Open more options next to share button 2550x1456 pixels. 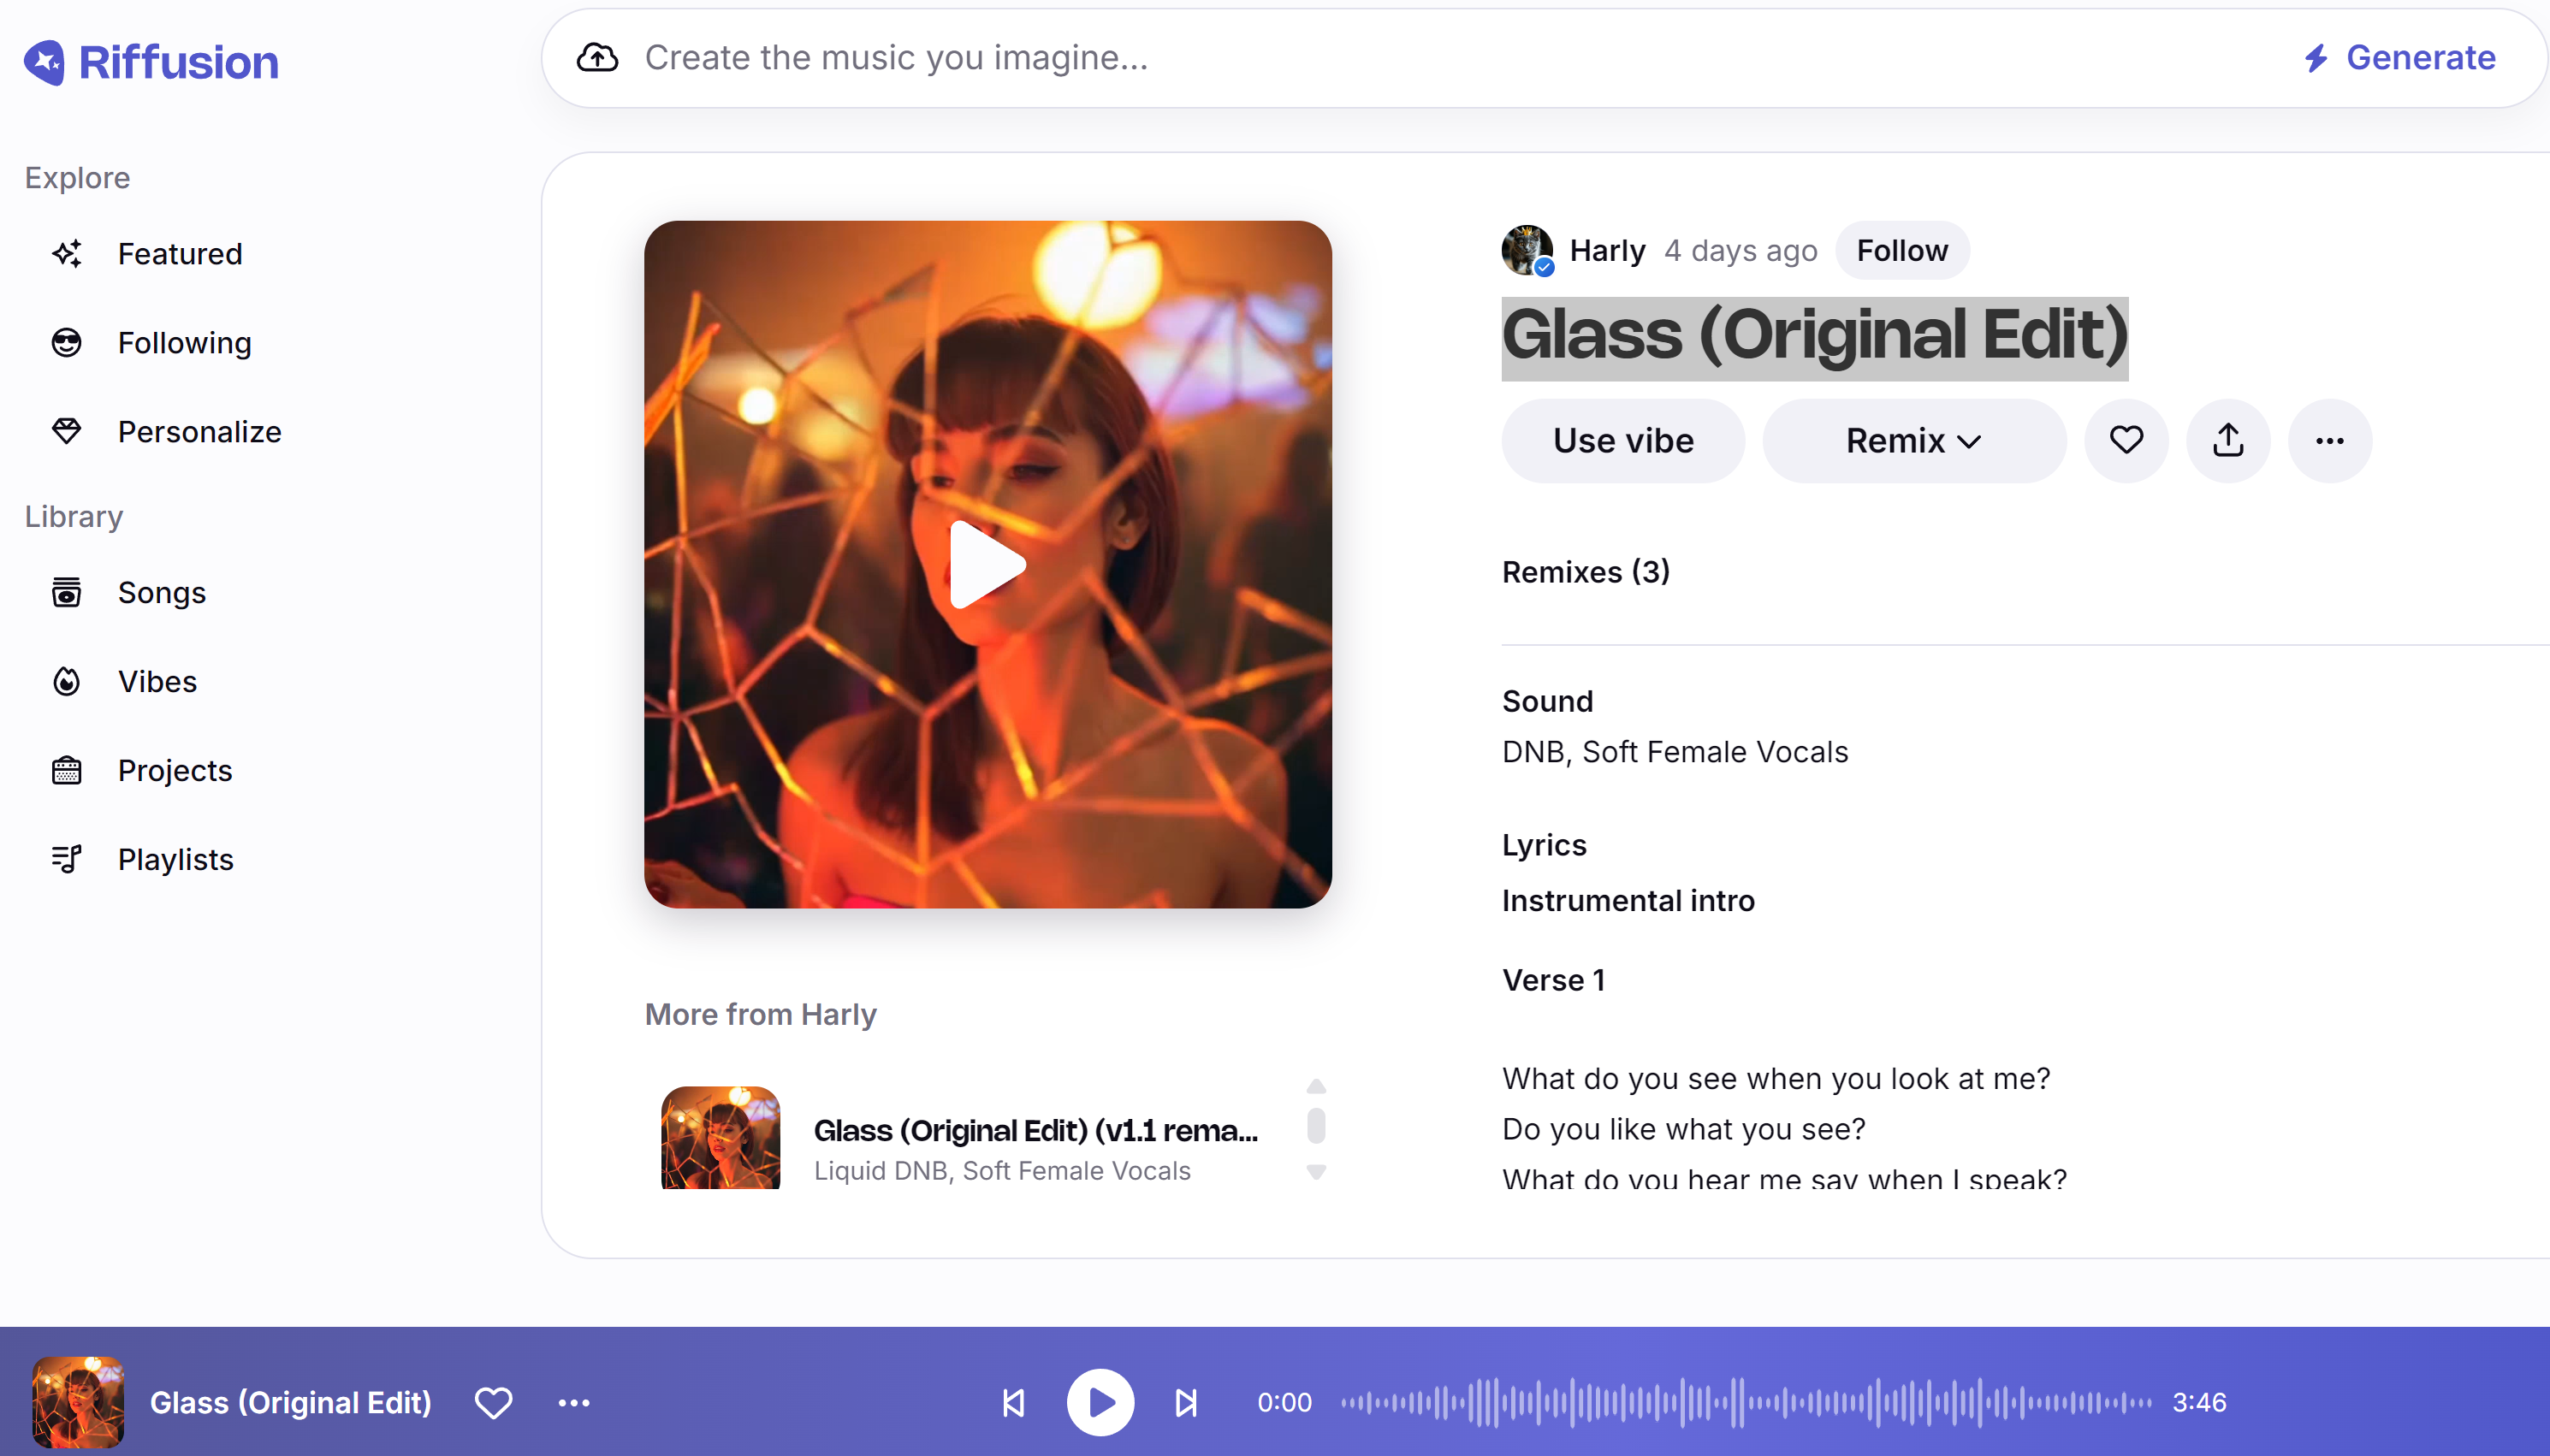(x=2330, y=441)
